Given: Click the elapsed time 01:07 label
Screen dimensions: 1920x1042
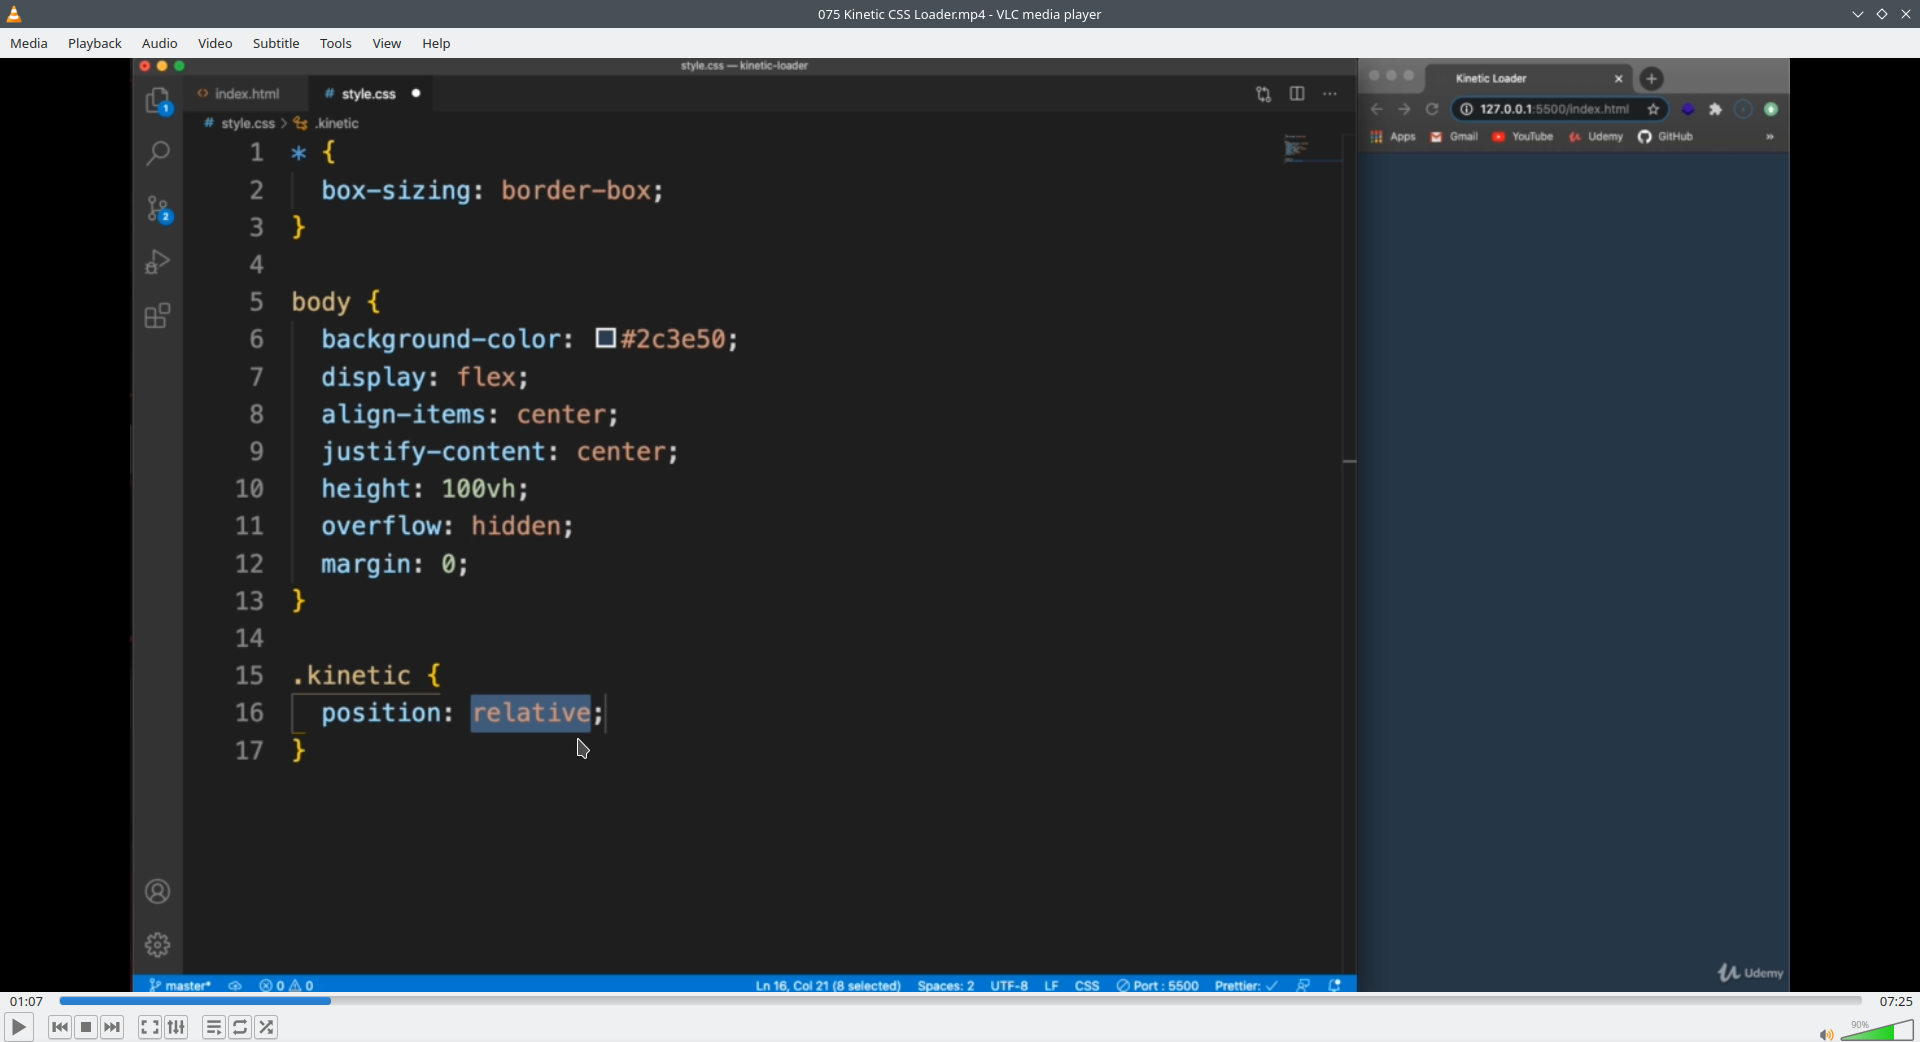Looking at the screenshot, I should [27, 1001].
